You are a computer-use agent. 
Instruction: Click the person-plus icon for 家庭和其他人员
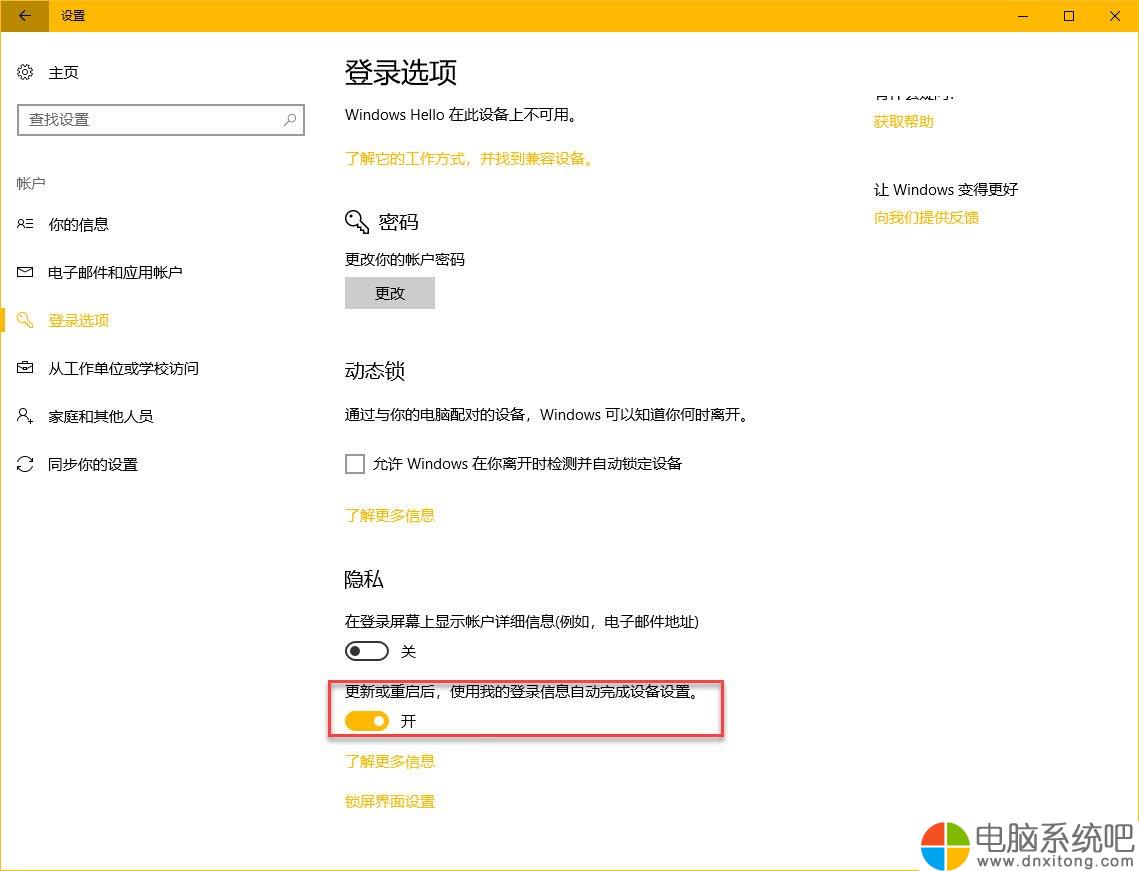pos(25,416)
